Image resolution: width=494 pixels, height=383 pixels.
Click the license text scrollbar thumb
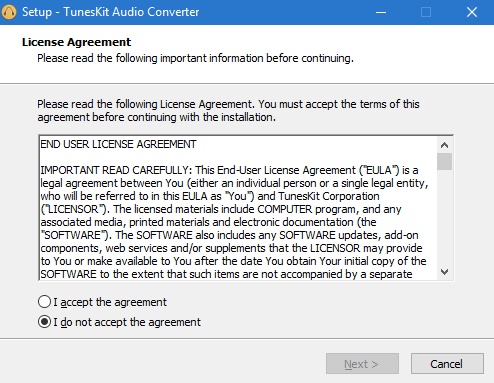(x=444, y=161)
